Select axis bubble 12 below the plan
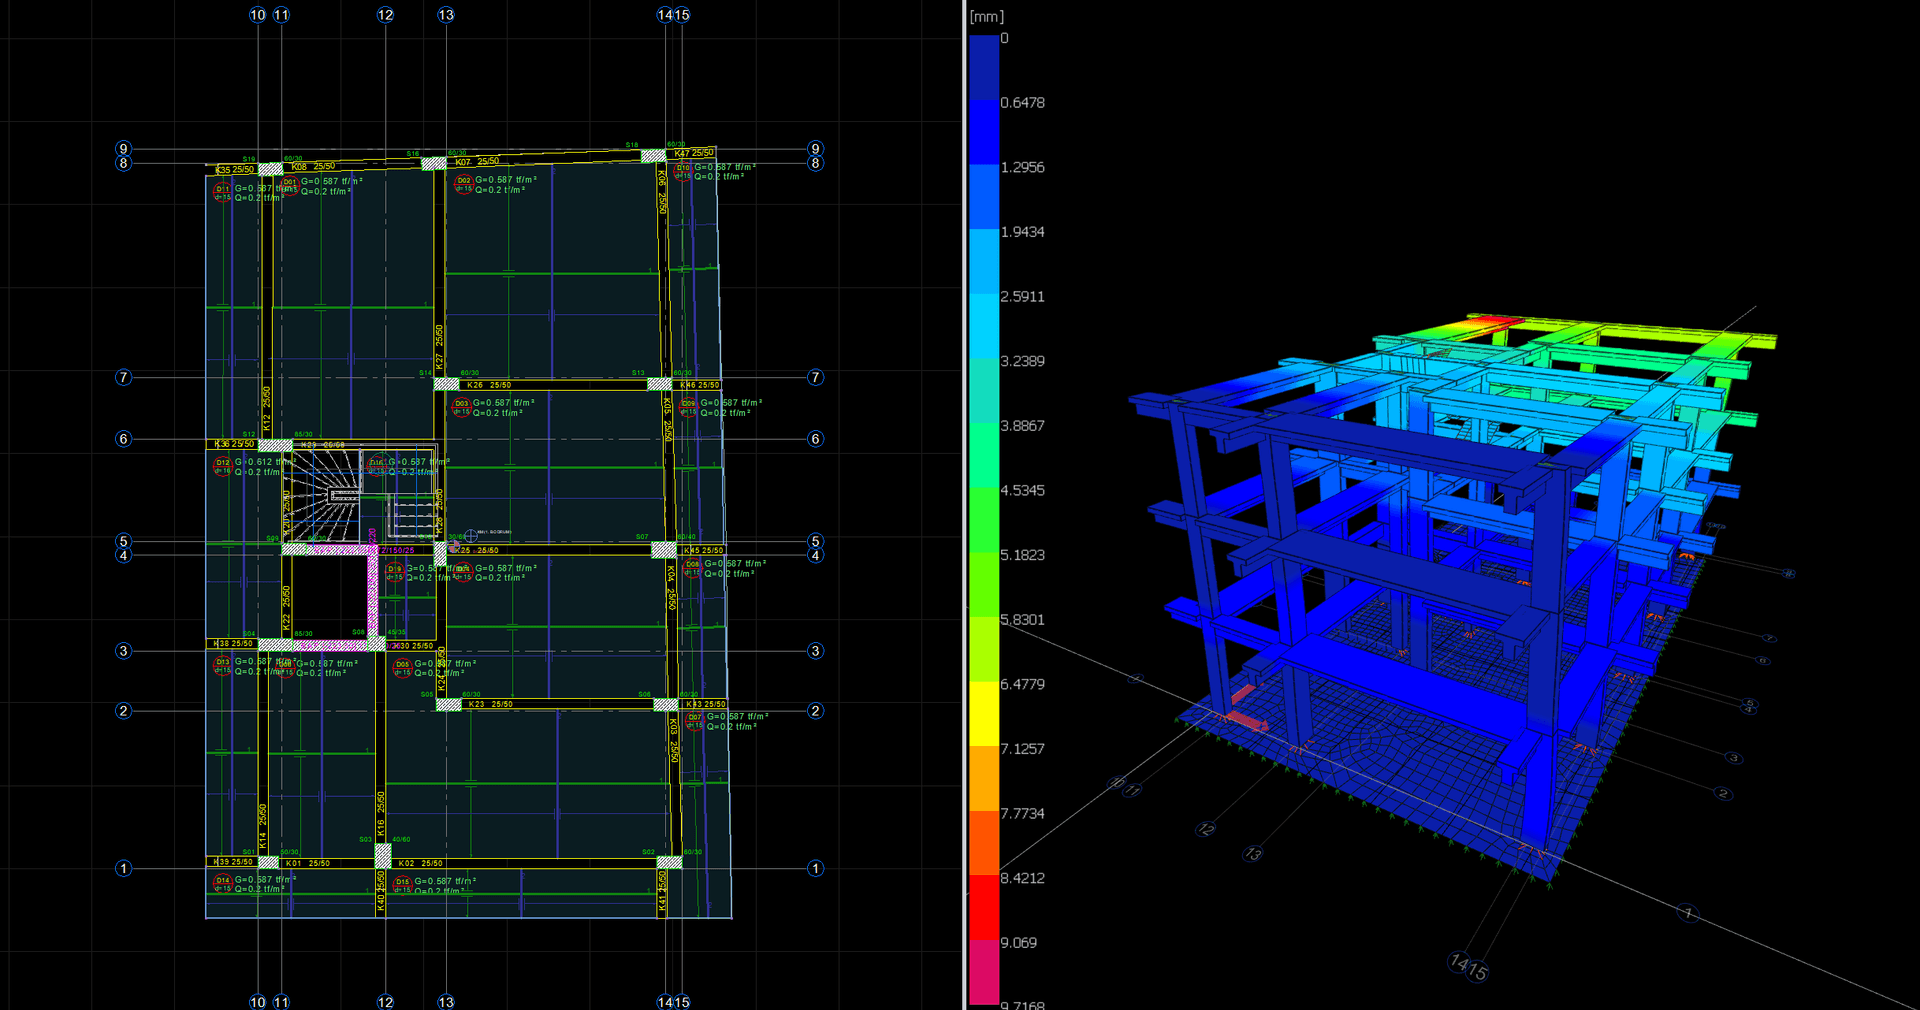1920x1010 pixels. 385,1001
